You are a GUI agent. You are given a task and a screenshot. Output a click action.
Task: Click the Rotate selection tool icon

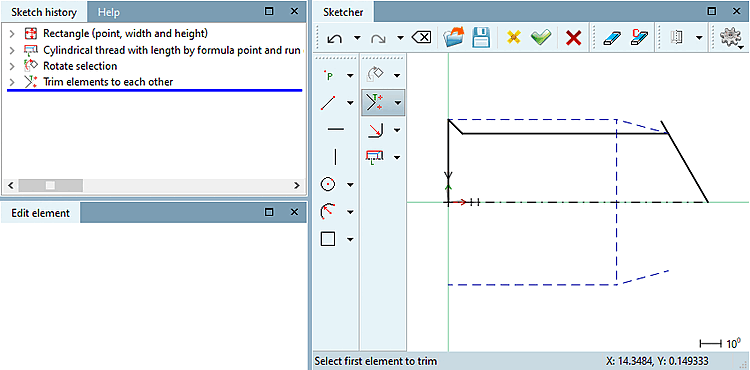coord(375,75)
